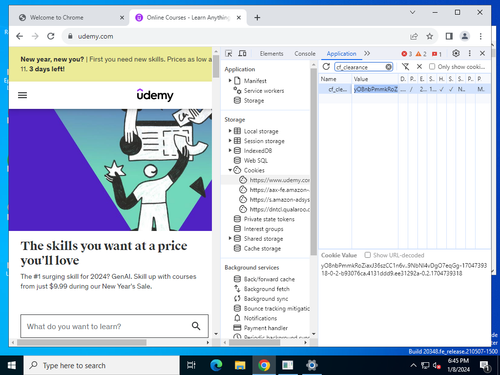Toggle the device toolbar icon in DevTools

242,53
